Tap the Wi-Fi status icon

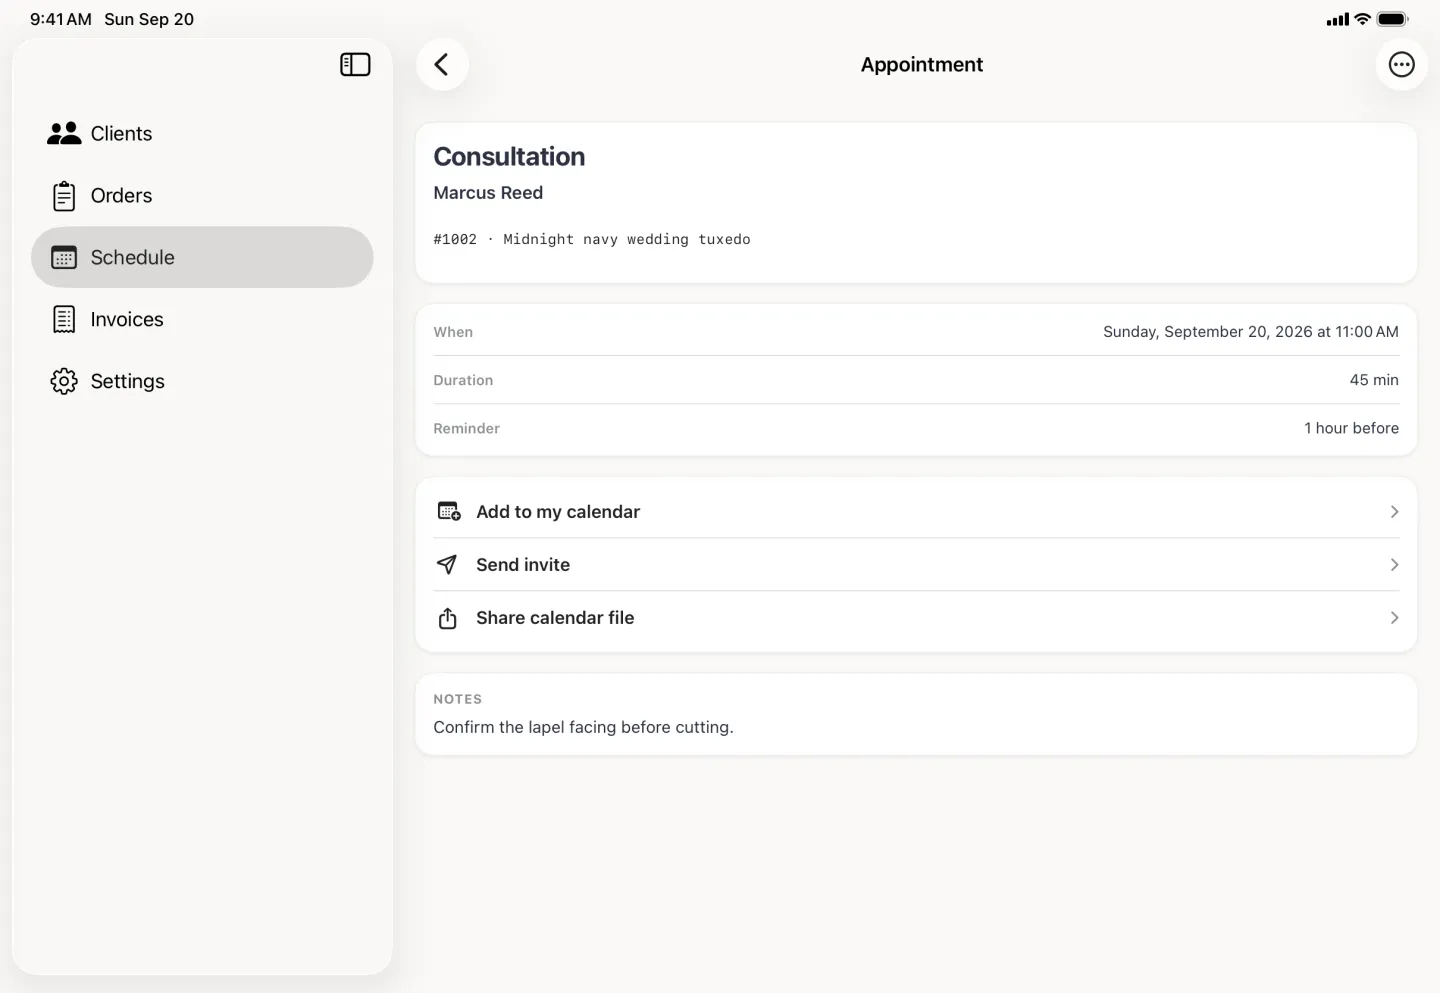point(1362,19)
